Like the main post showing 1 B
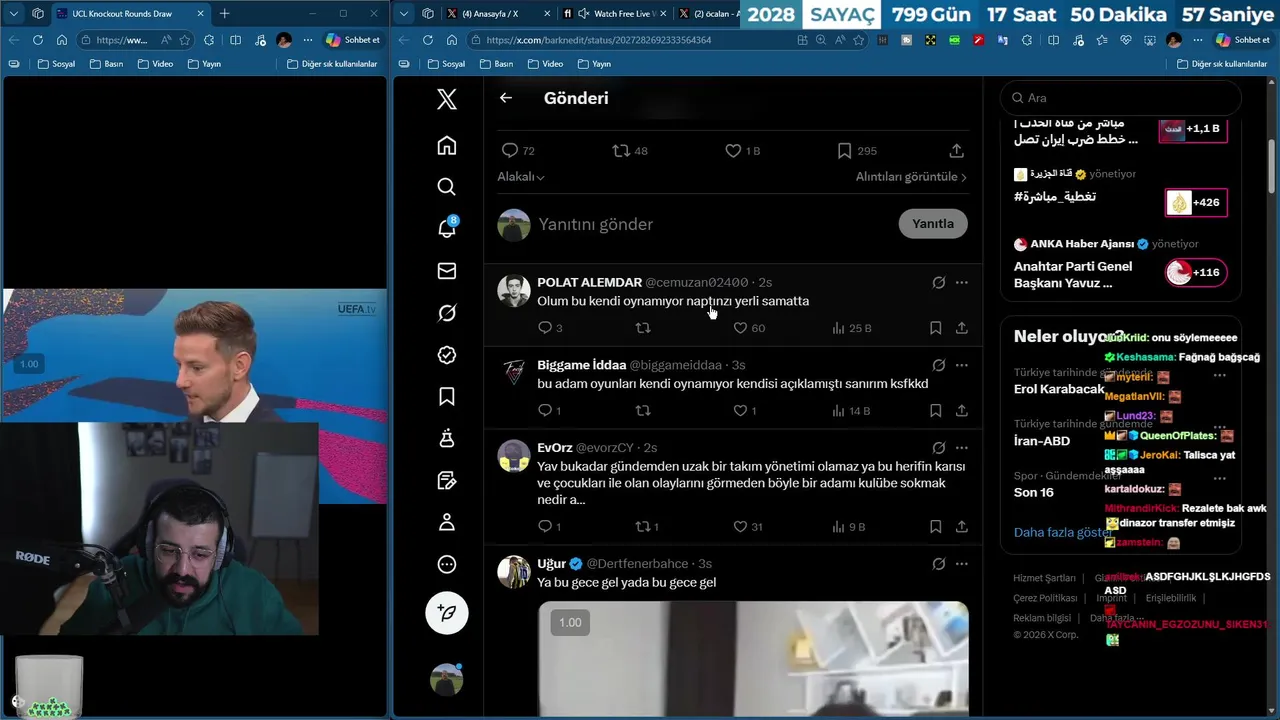Screen dimensions: 1280x720 (733, 150)
